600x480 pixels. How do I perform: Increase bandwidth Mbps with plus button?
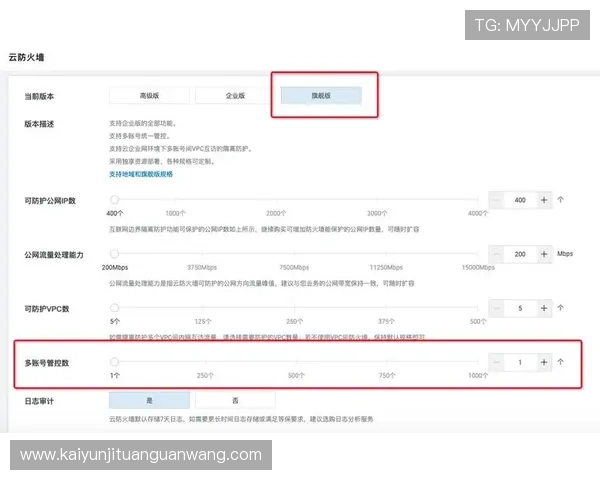point(544,254)
